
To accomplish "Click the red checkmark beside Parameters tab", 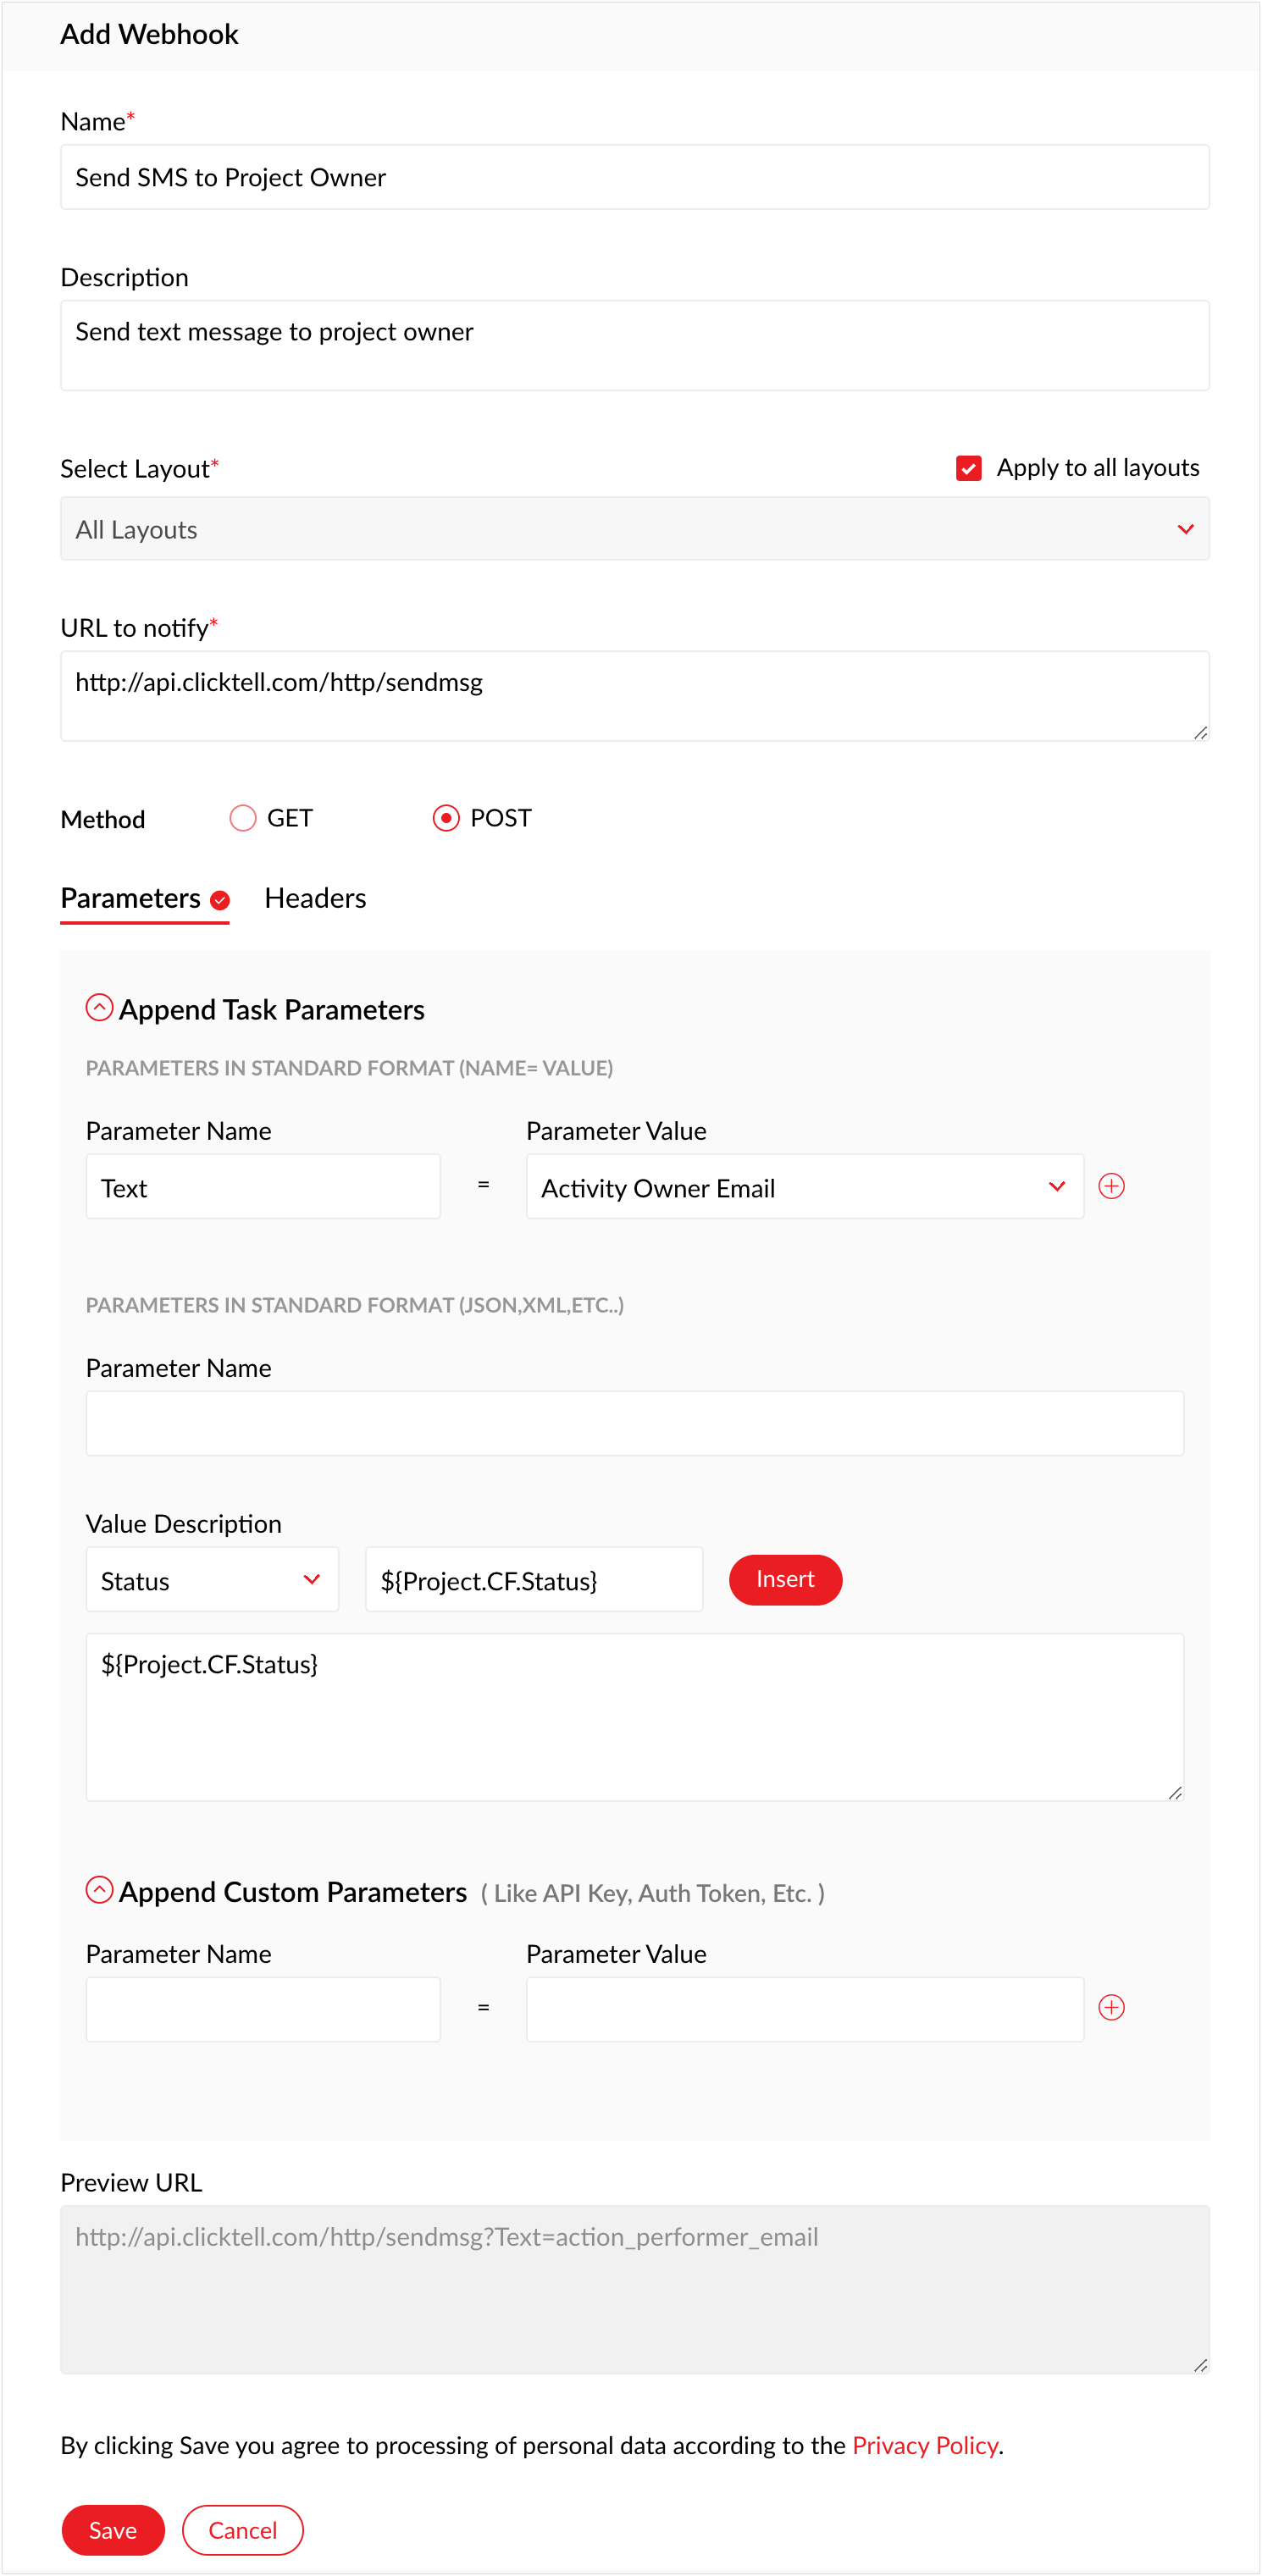I will pos(221,900).
